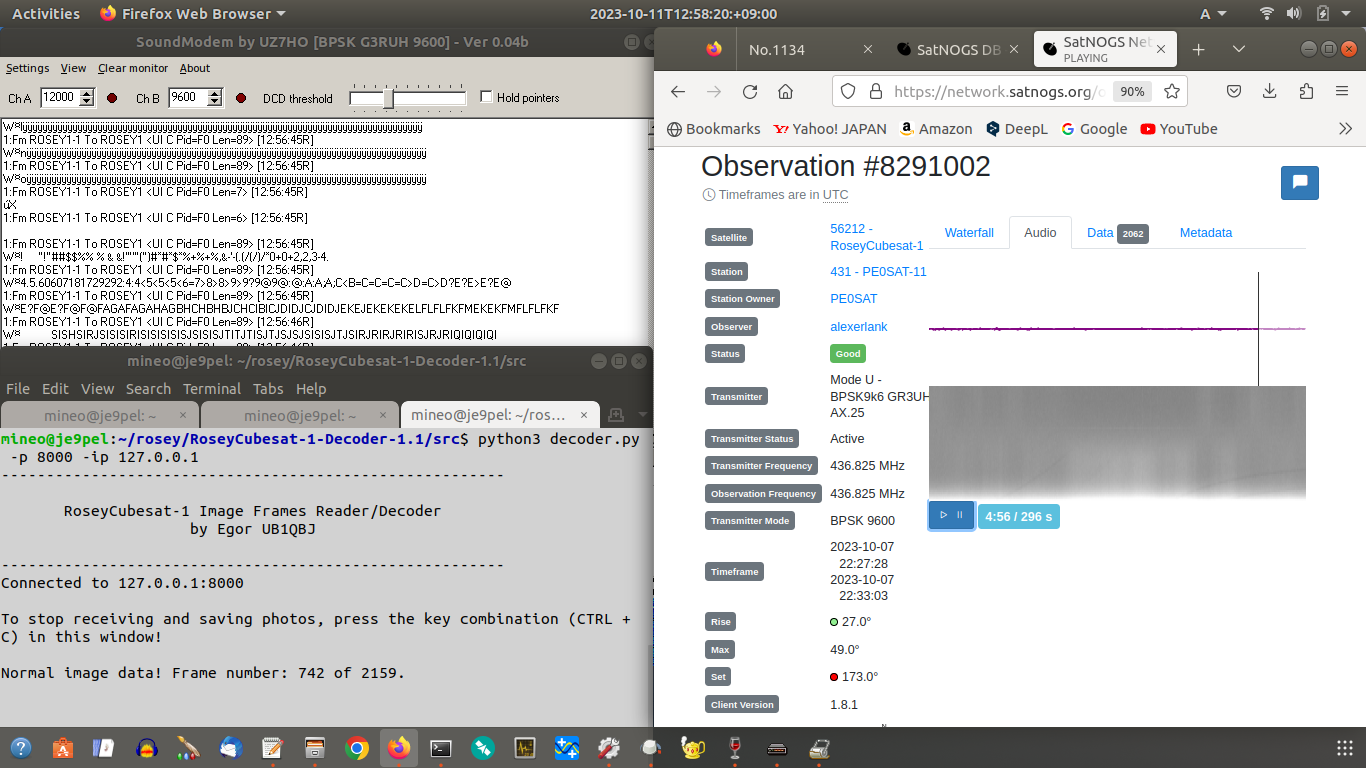Open the 431 - PE0SAT-11 station link

click(x=878, y=272)
